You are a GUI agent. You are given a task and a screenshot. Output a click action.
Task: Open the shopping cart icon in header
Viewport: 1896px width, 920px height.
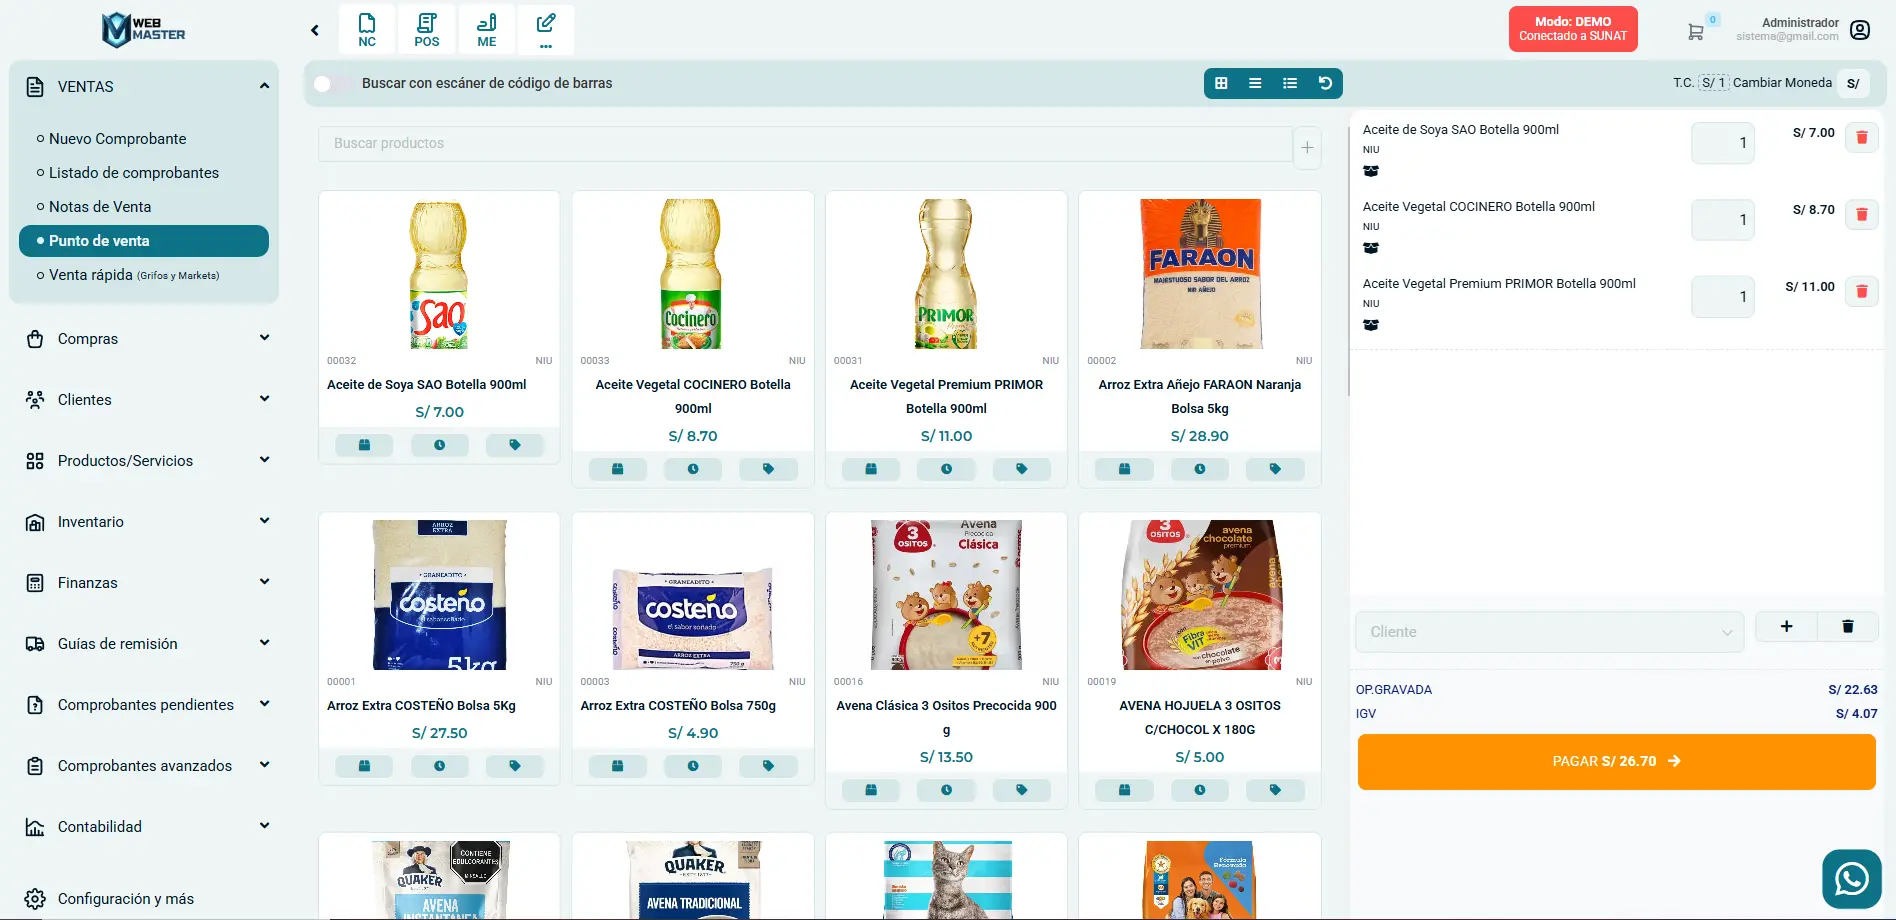click(1695, 32)
